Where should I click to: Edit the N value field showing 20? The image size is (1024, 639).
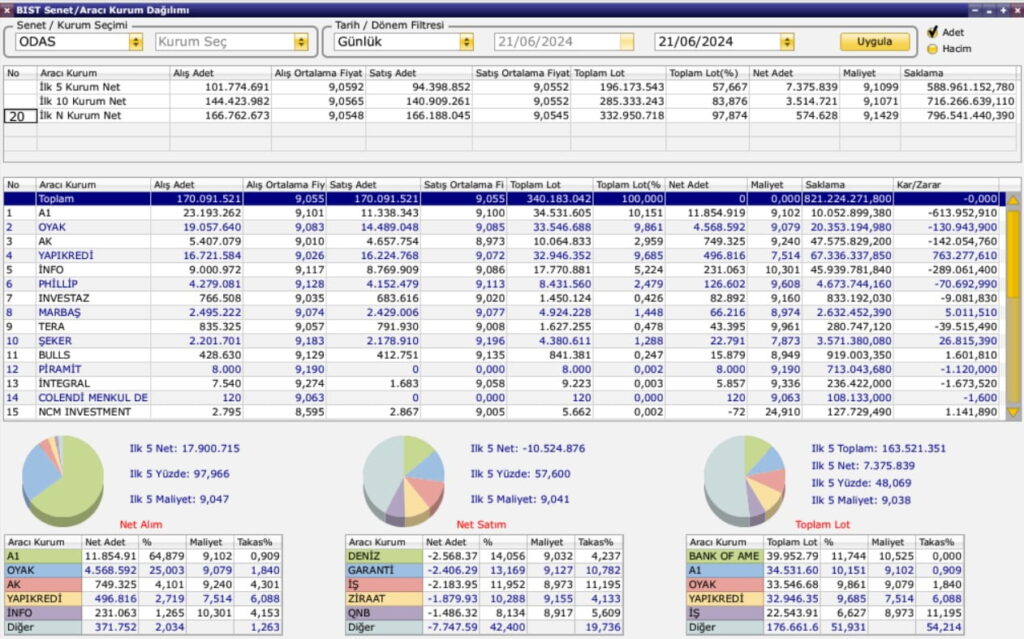point(20,116)
